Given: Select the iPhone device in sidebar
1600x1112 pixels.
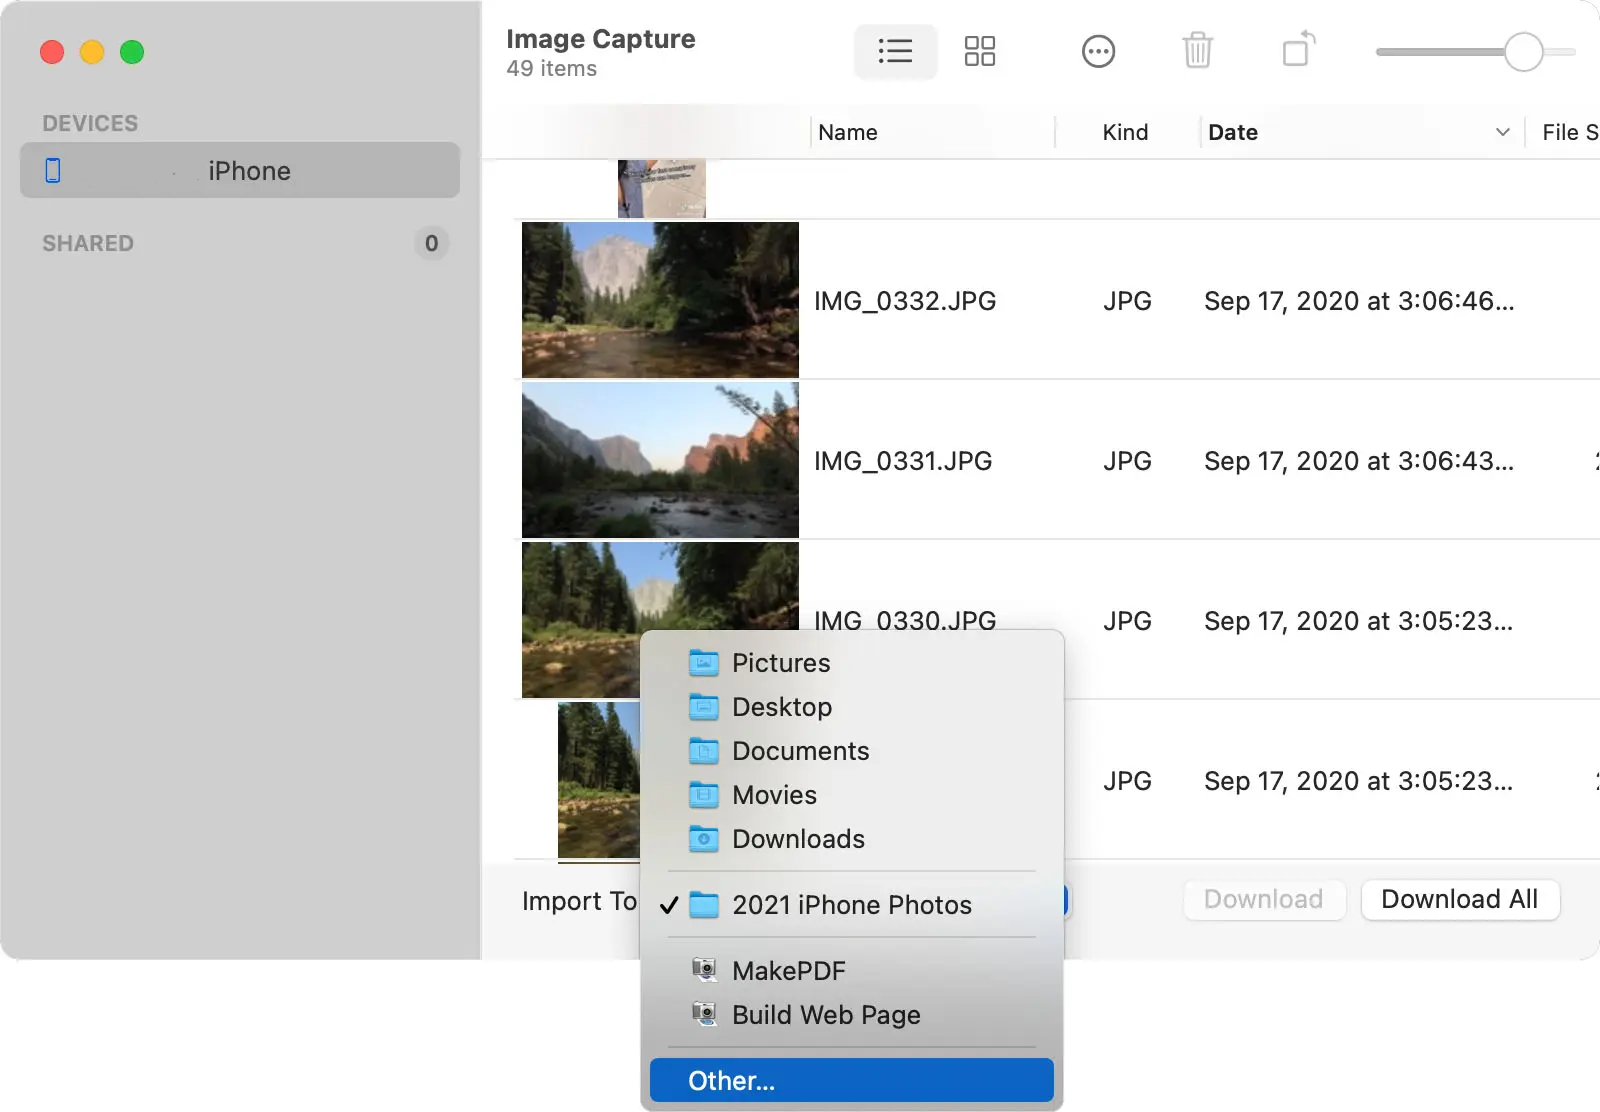Looking at the screenshot, I should [240, 170].
